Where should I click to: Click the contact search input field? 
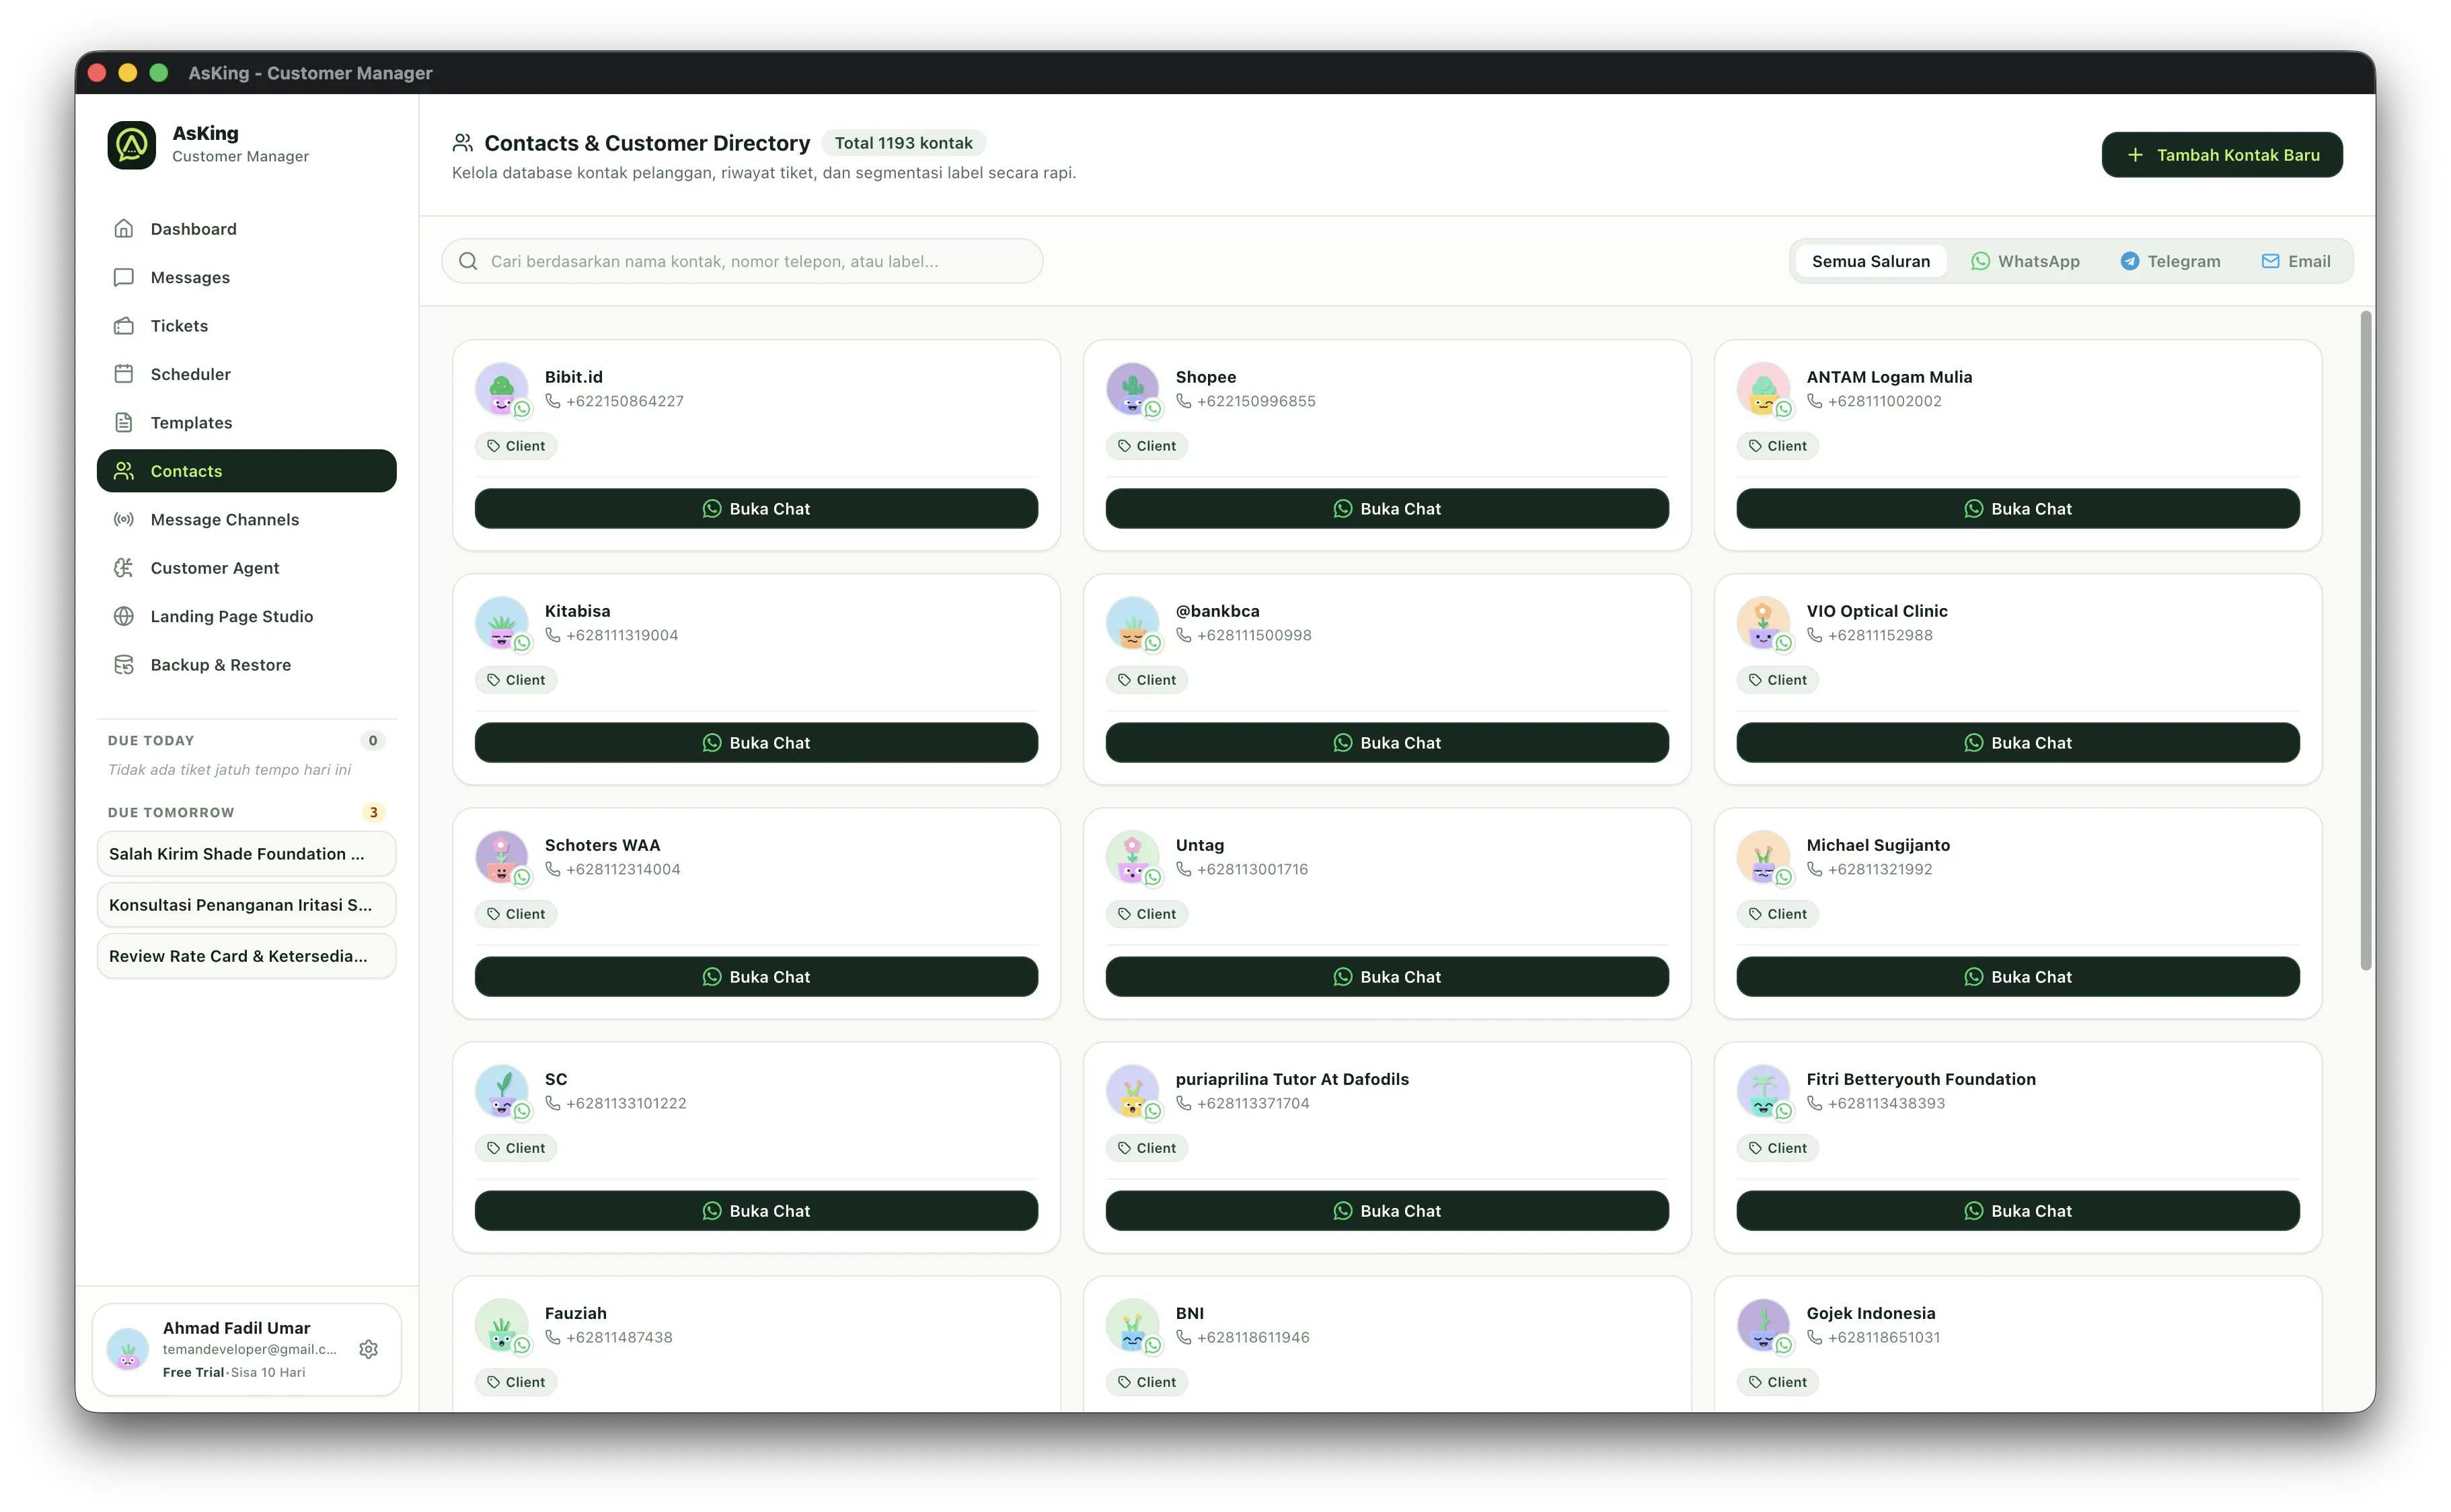click(x=742, y=261)
